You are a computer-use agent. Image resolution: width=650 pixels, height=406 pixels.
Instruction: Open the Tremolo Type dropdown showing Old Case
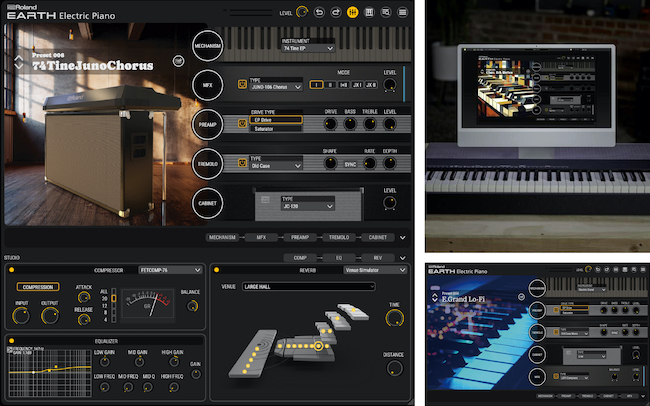(x=275, y=166)
